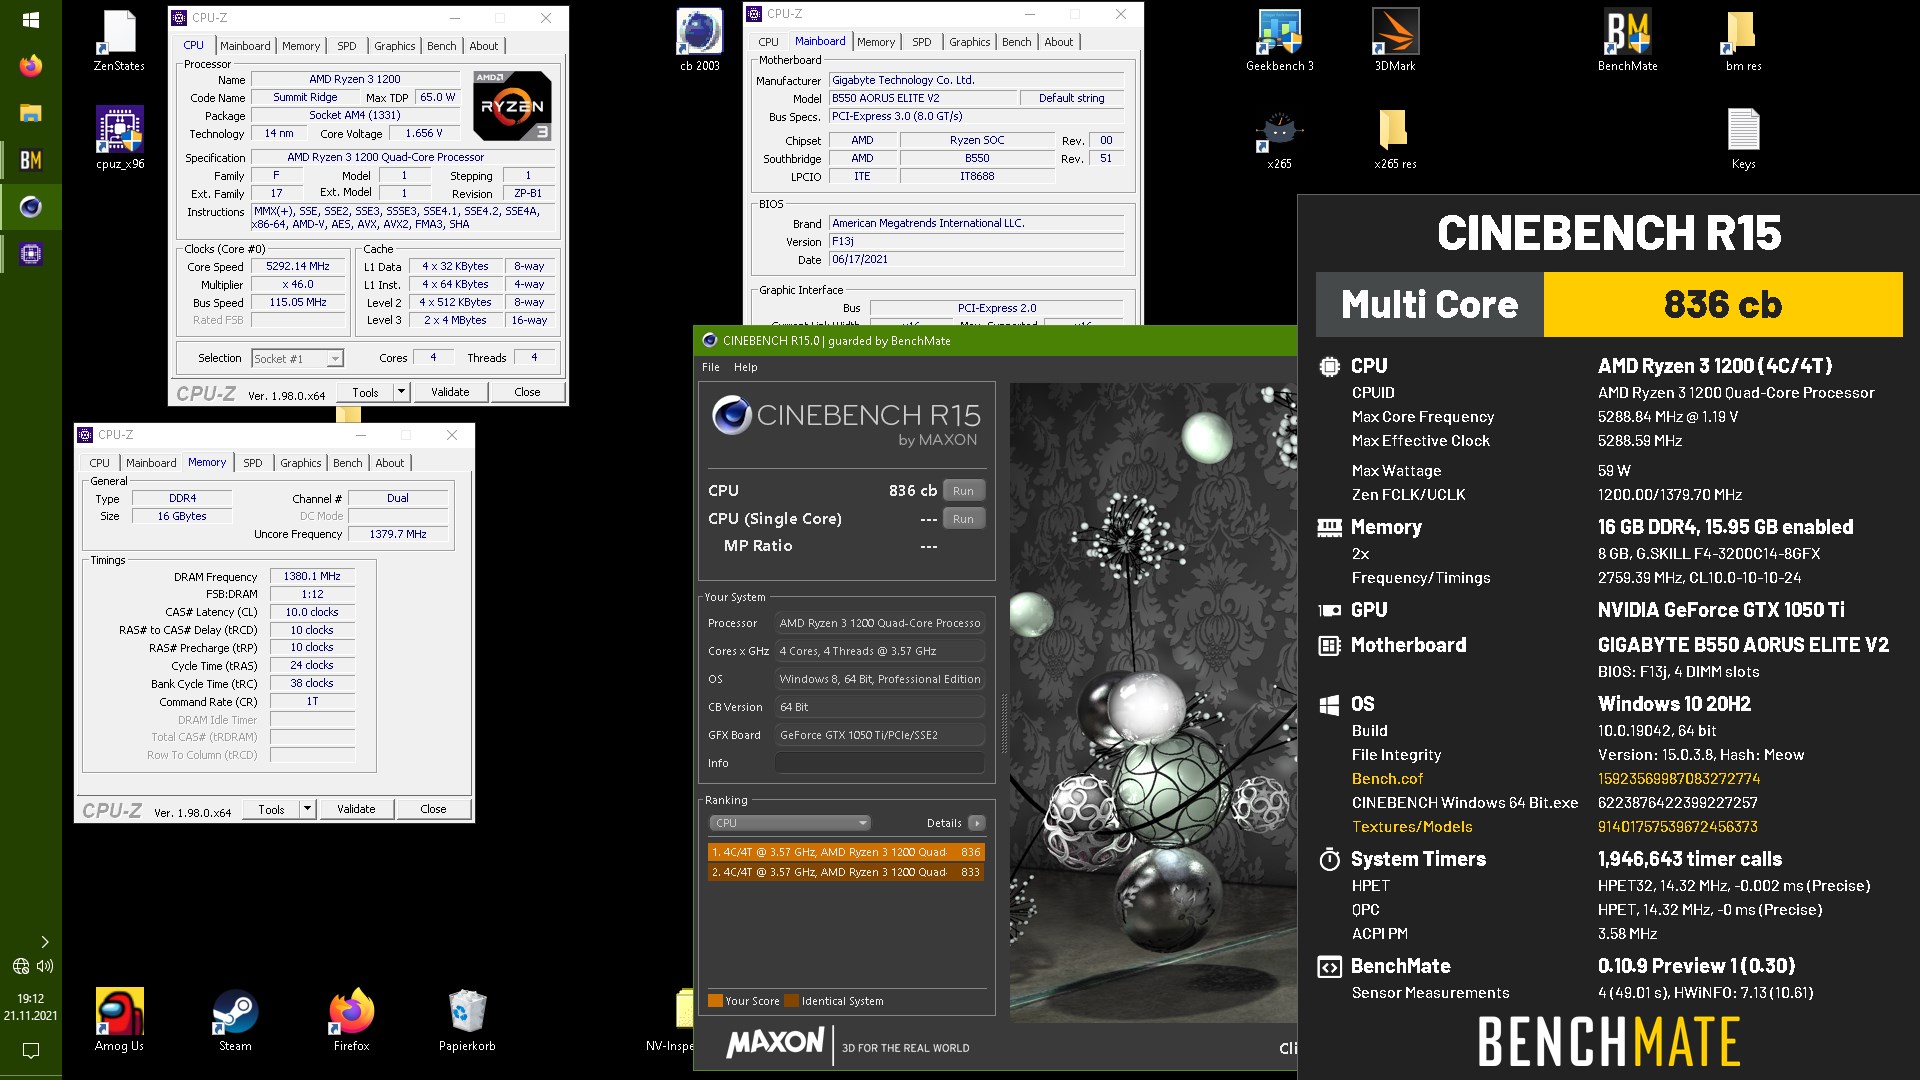Open bm res folder icon
Image resolution: width=1920 pixels, height=1080 pixels.
(x=1743, y=41)
